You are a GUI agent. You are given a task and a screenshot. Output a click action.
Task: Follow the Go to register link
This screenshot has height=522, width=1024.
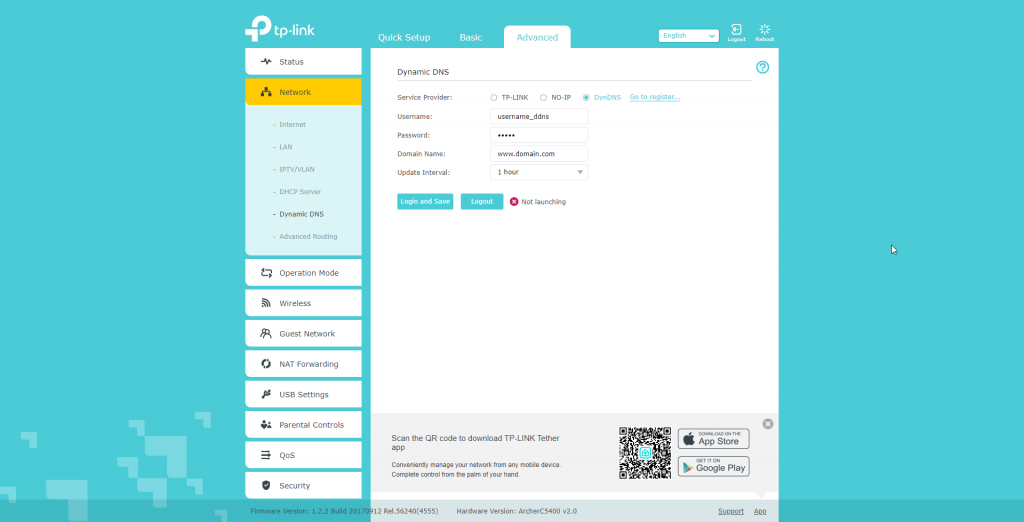click(654, 97)
